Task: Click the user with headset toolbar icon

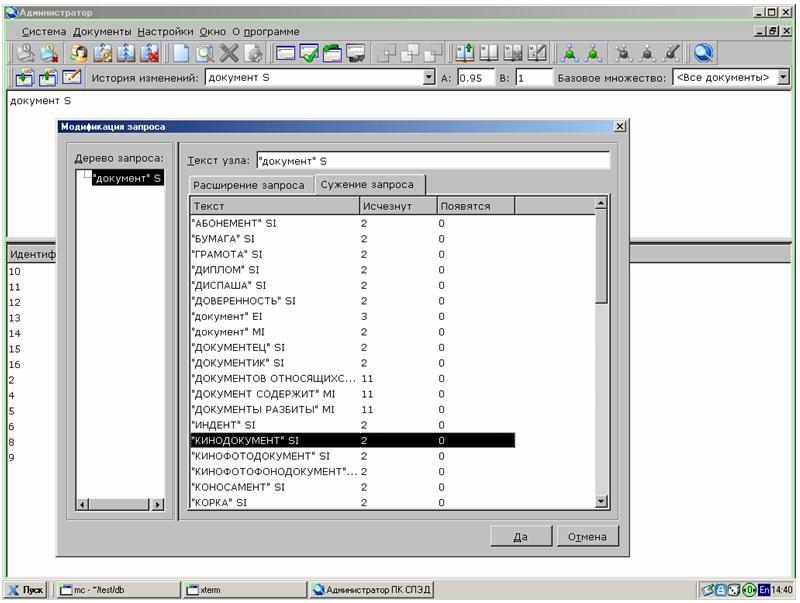Action: click(78, 54)
